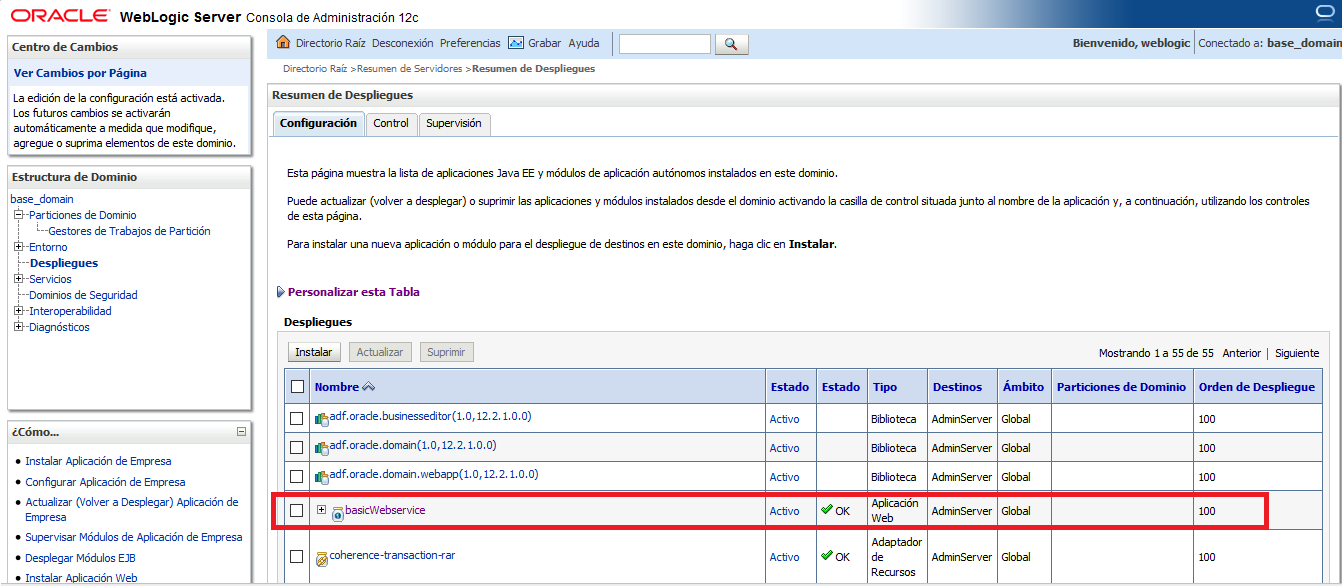Open the basicWebservice deployment link
This screenshot has height=586, width=1342.
tap(385, 510)
